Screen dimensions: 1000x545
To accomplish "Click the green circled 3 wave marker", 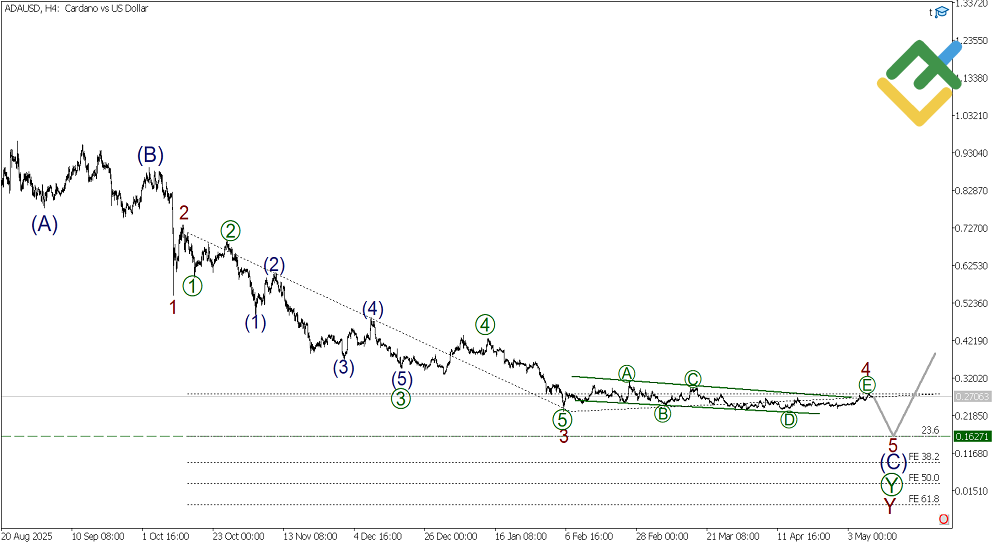I will [x=401, y=399].
